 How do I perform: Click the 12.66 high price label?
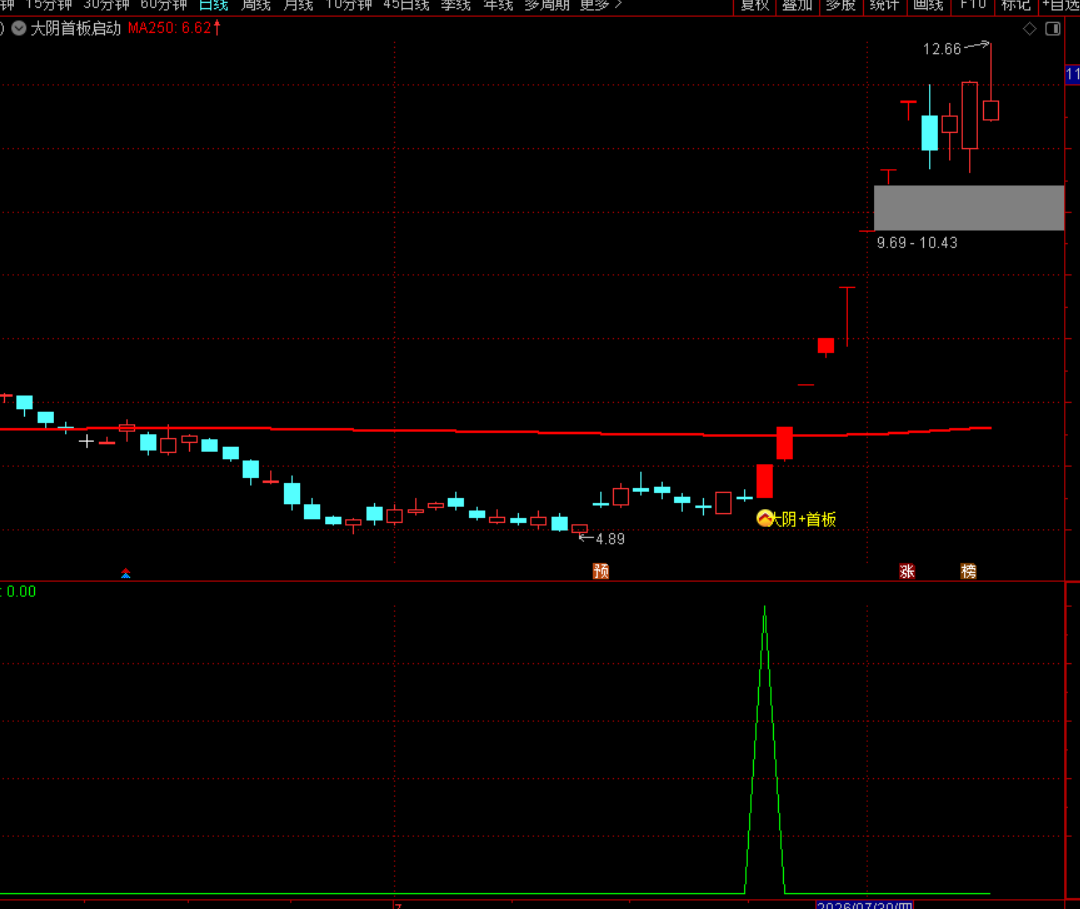coord(942,49)
